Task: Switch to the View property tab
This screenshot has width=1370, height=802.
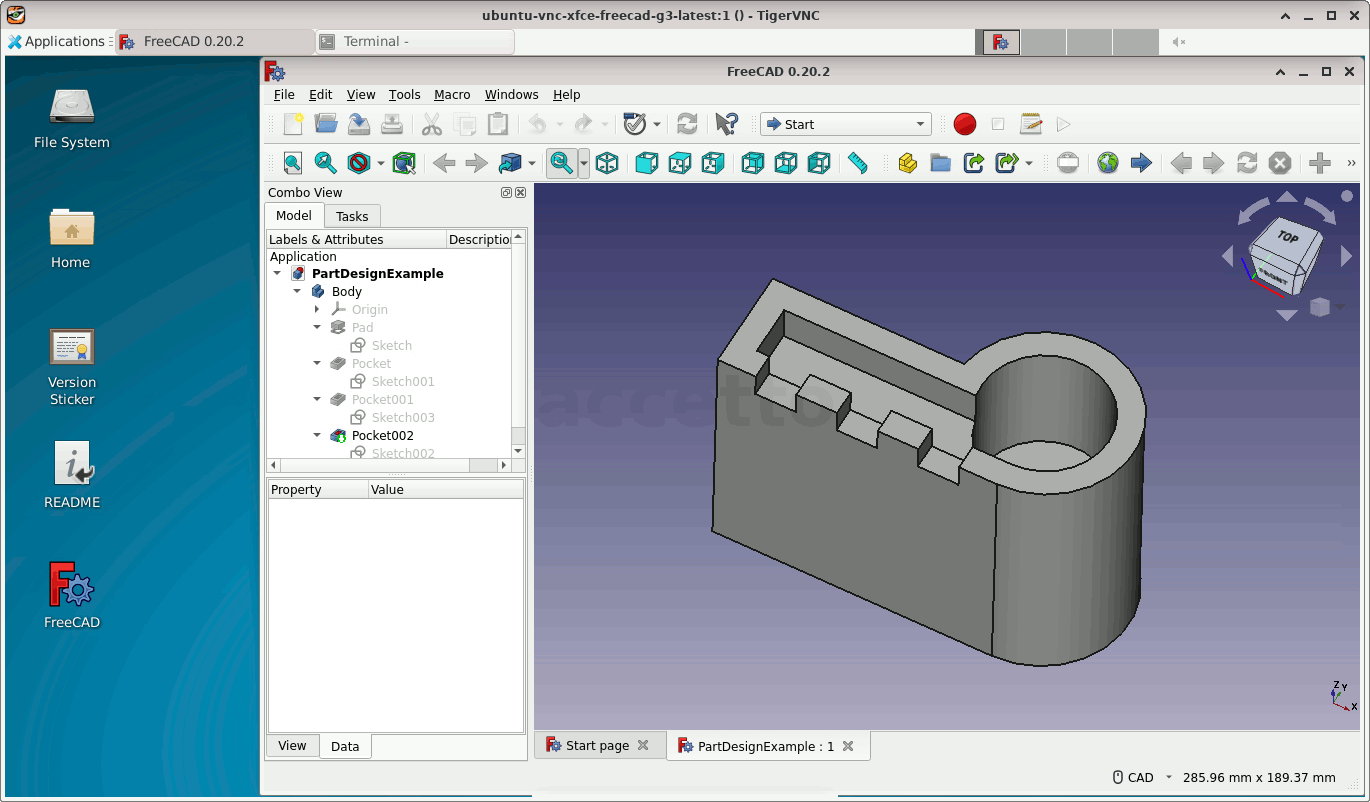Action: tap(292, 745)
